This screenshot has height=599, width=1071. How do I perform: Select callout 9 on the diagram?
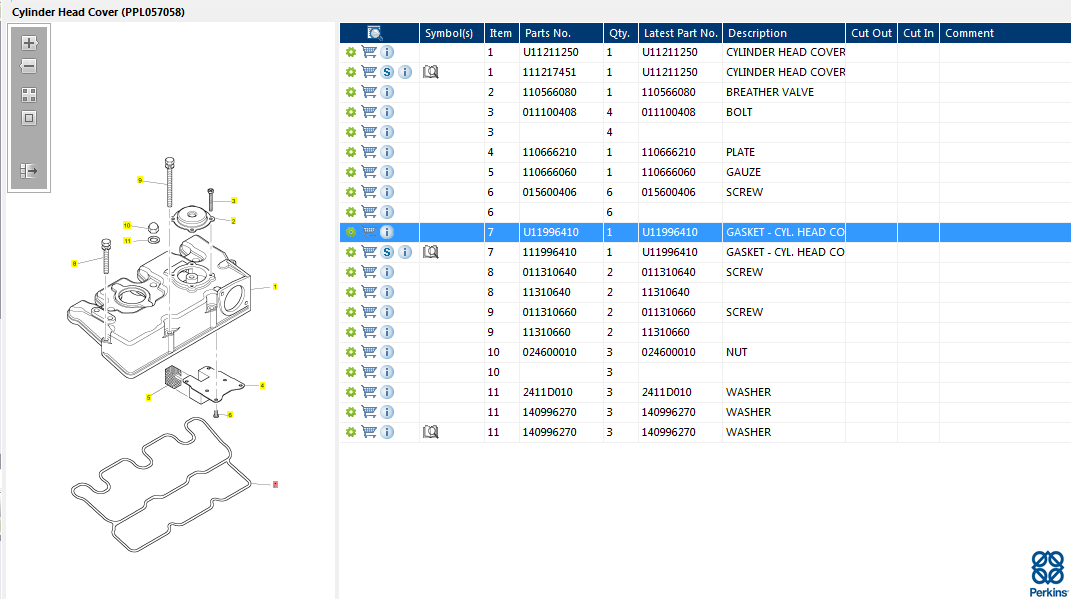[140, 180]
